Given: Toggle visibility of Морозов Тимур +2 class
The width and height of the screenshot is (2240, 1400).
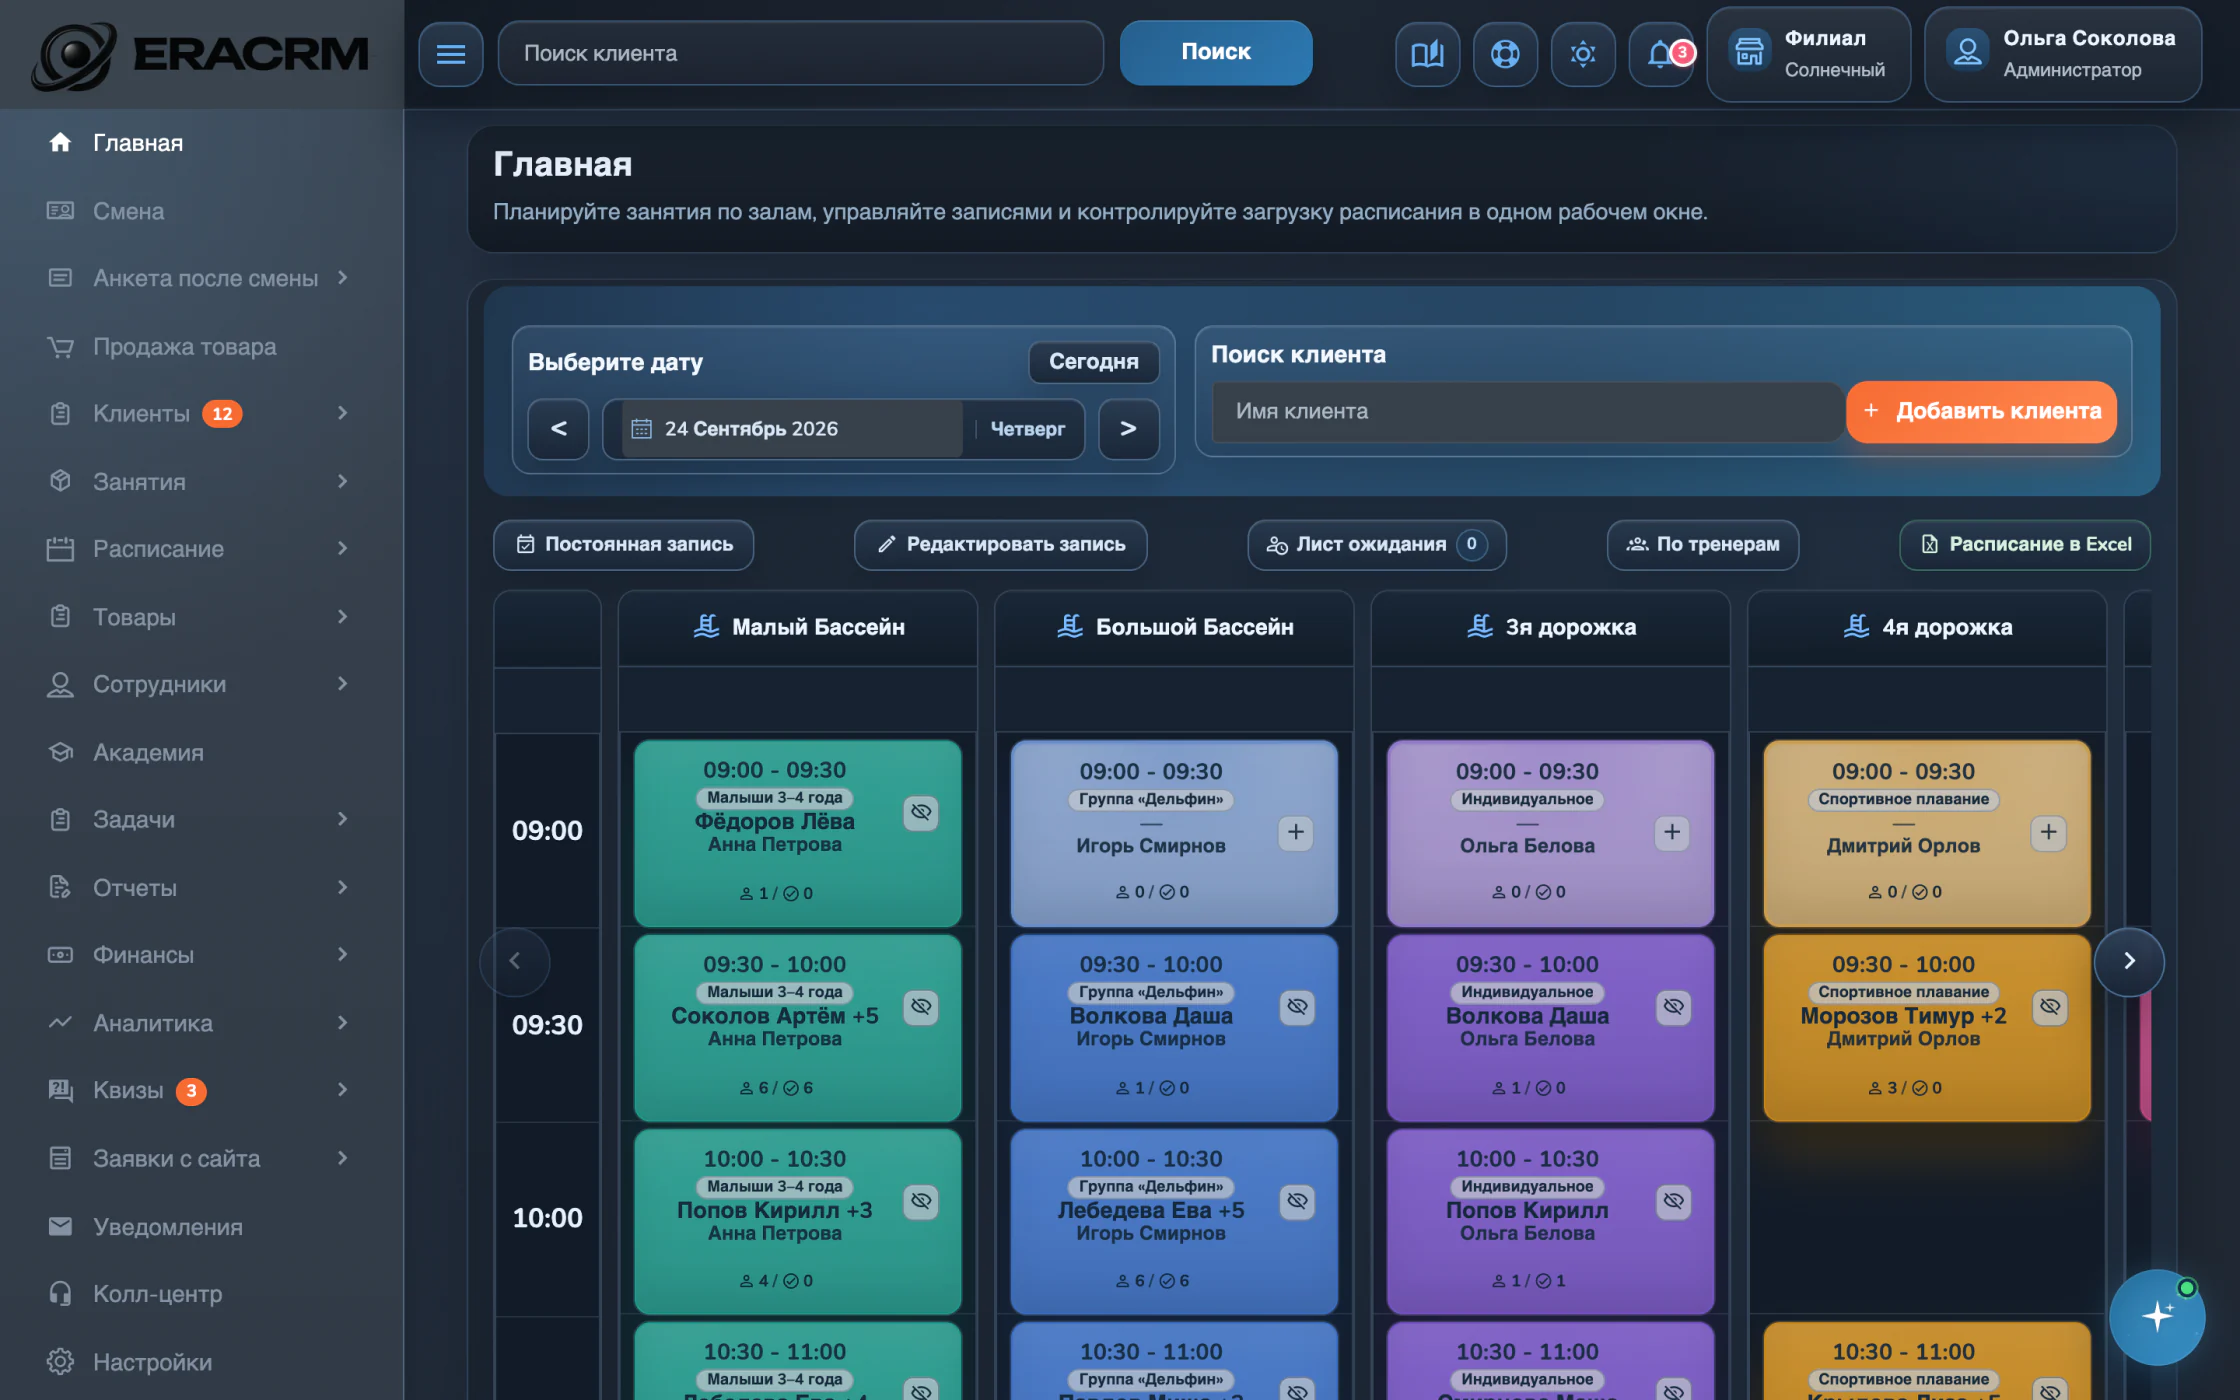Looking at the screenshot, I should [x=2049, y=1006].
